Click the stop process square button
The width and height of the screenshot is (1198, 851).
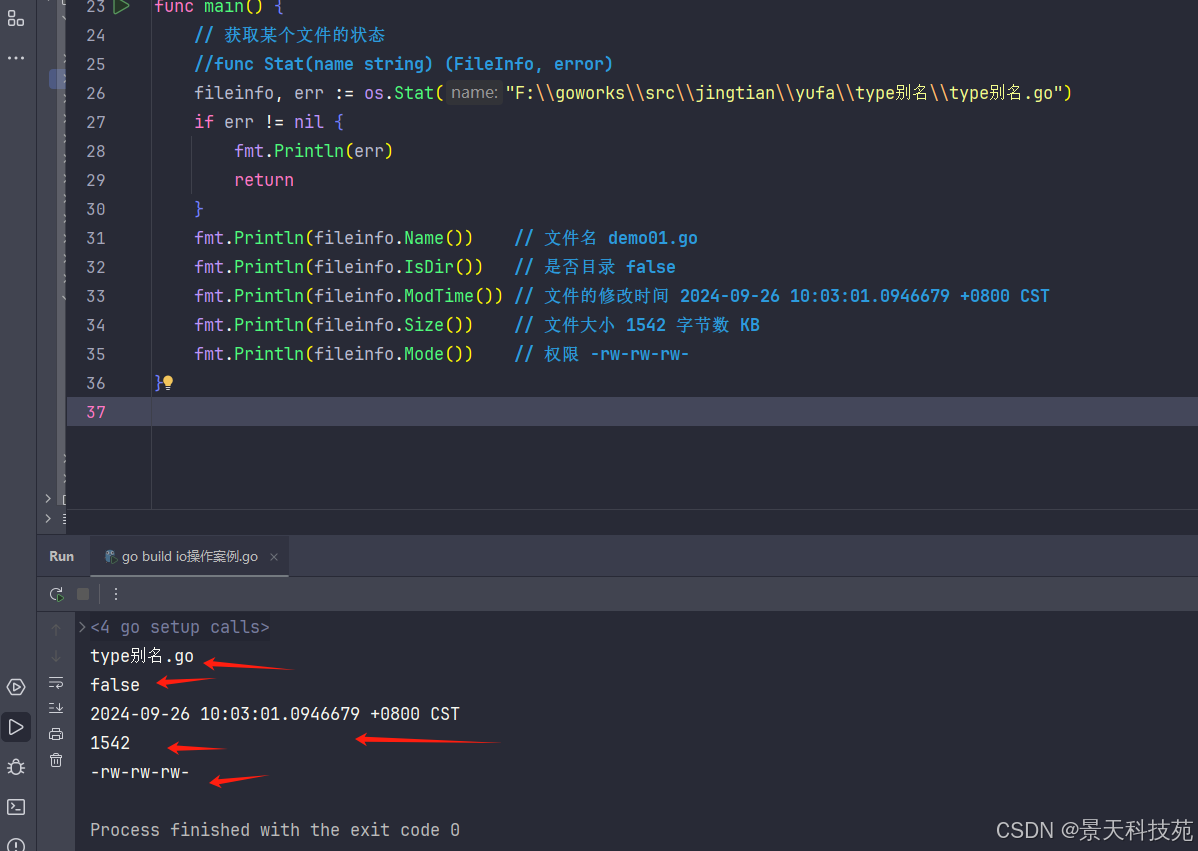[83, 594]
